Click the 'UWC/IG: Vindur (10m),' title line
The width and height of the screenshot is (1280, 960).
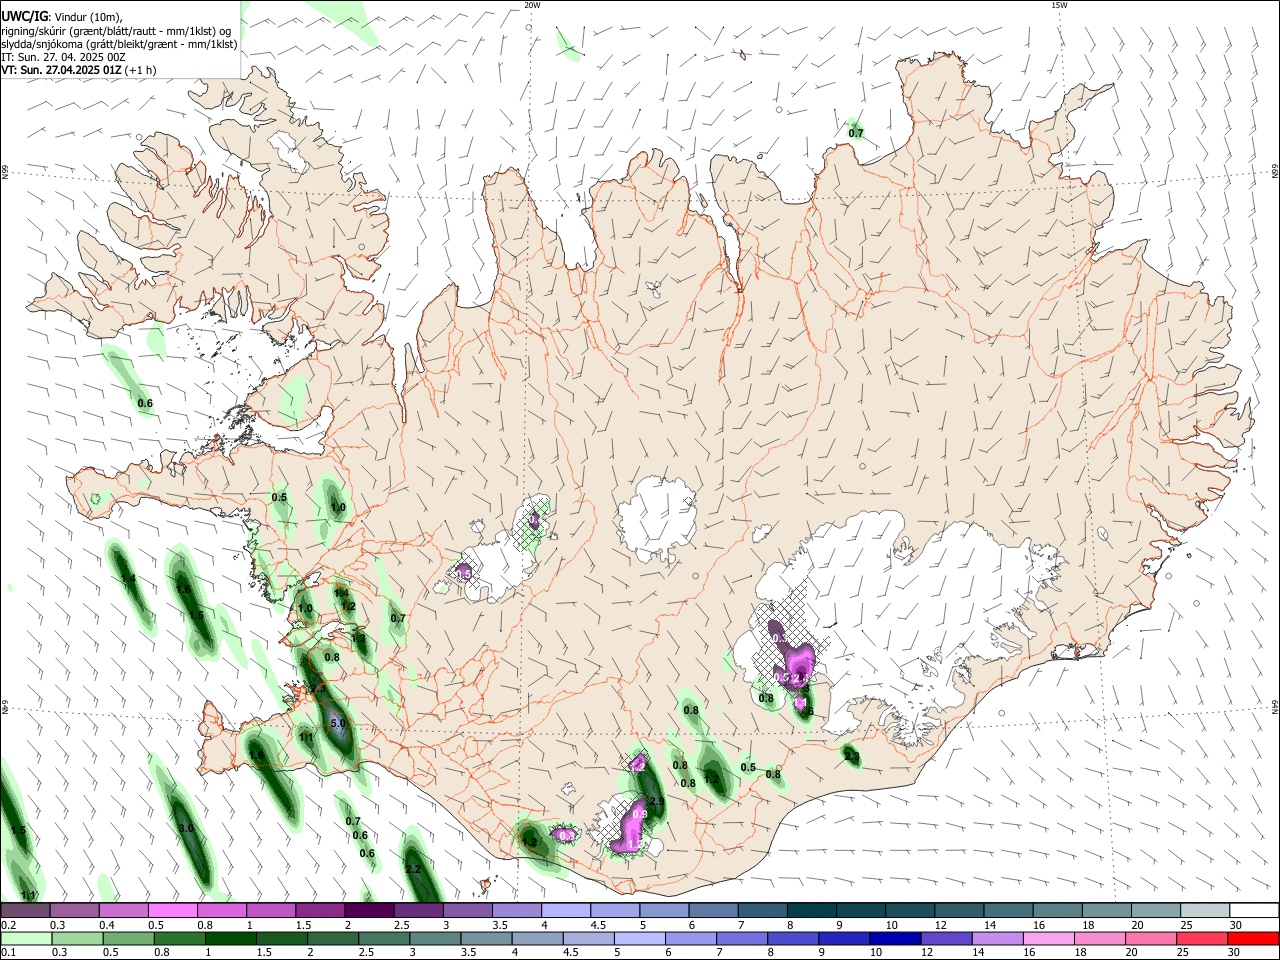62,17
